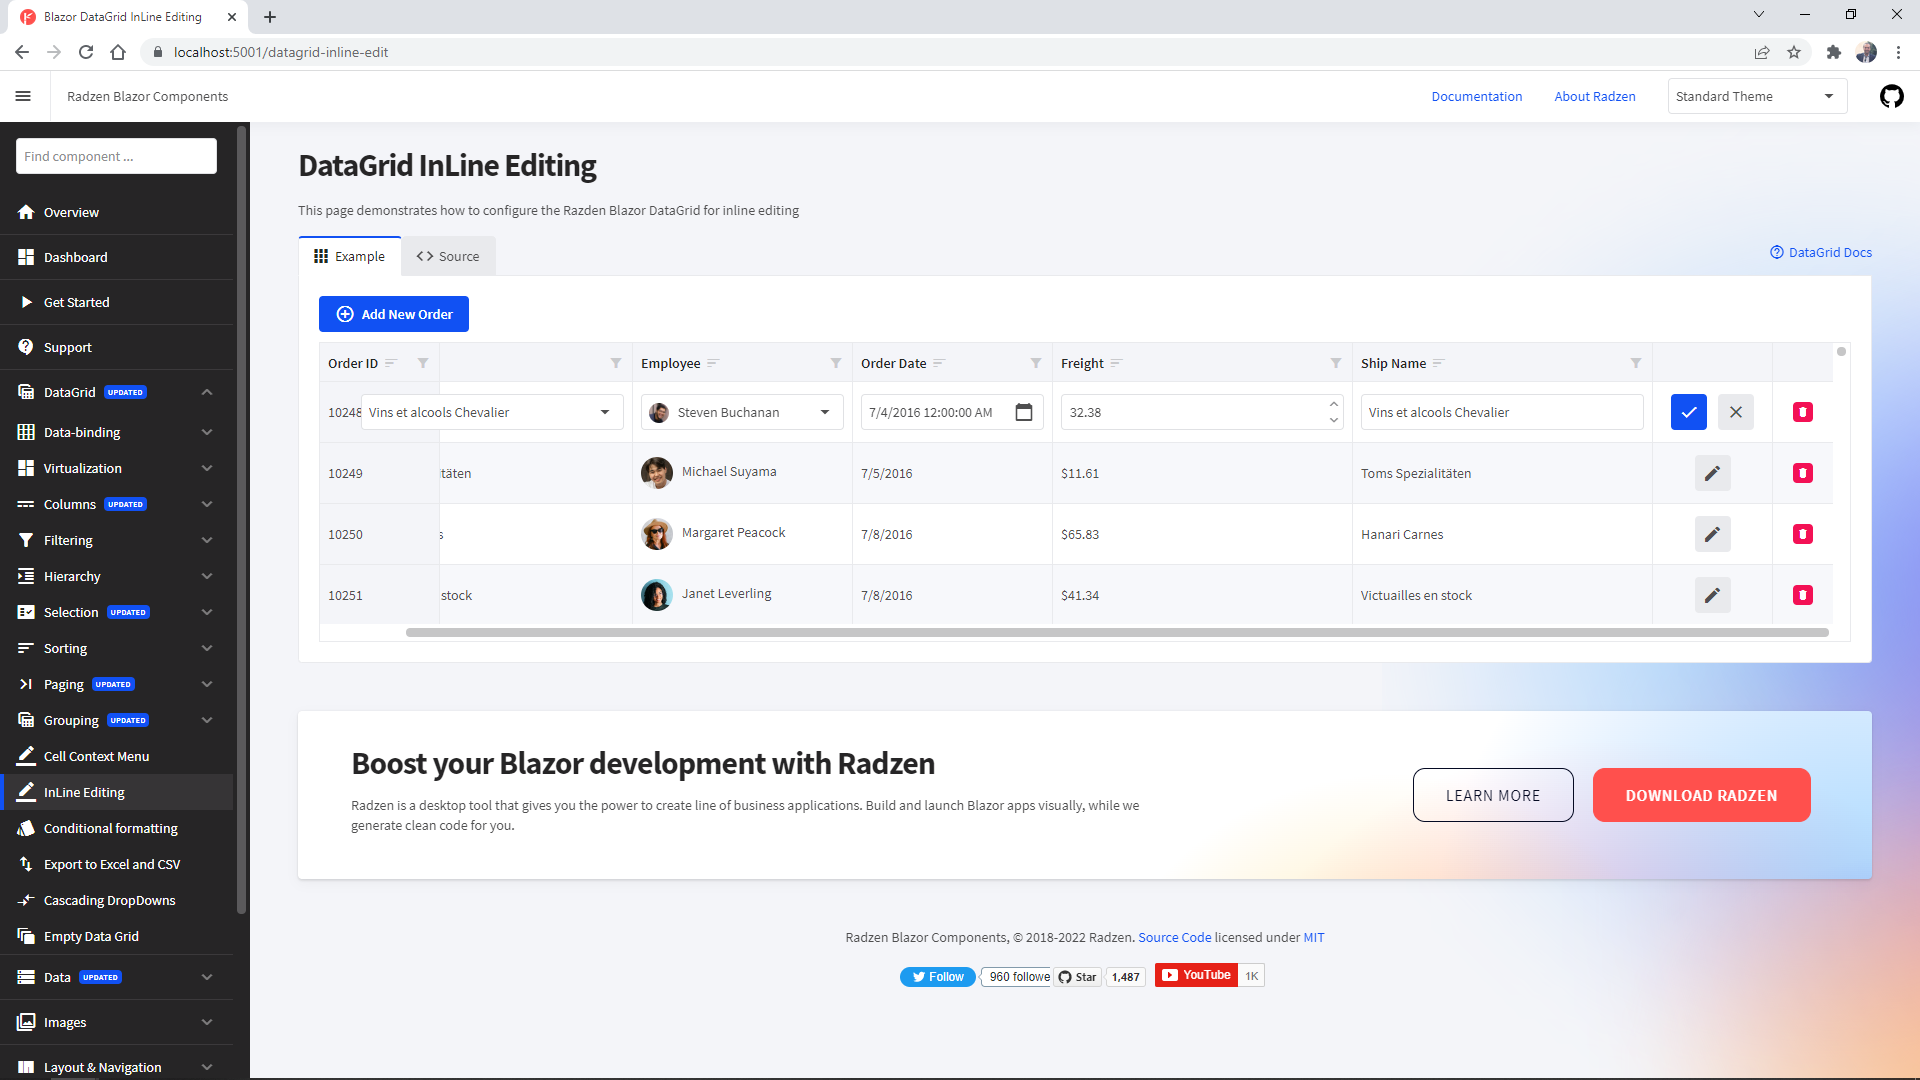The image size is (1920, 1080).
Task: Increase Freight value with up stepper arrow
Action: tap(1333, 404)
